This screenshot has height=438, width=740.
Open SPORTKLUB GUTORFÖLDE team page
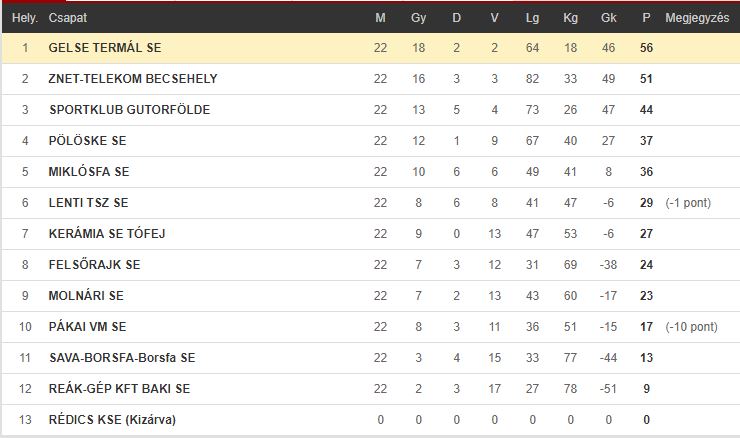point(130,110)
